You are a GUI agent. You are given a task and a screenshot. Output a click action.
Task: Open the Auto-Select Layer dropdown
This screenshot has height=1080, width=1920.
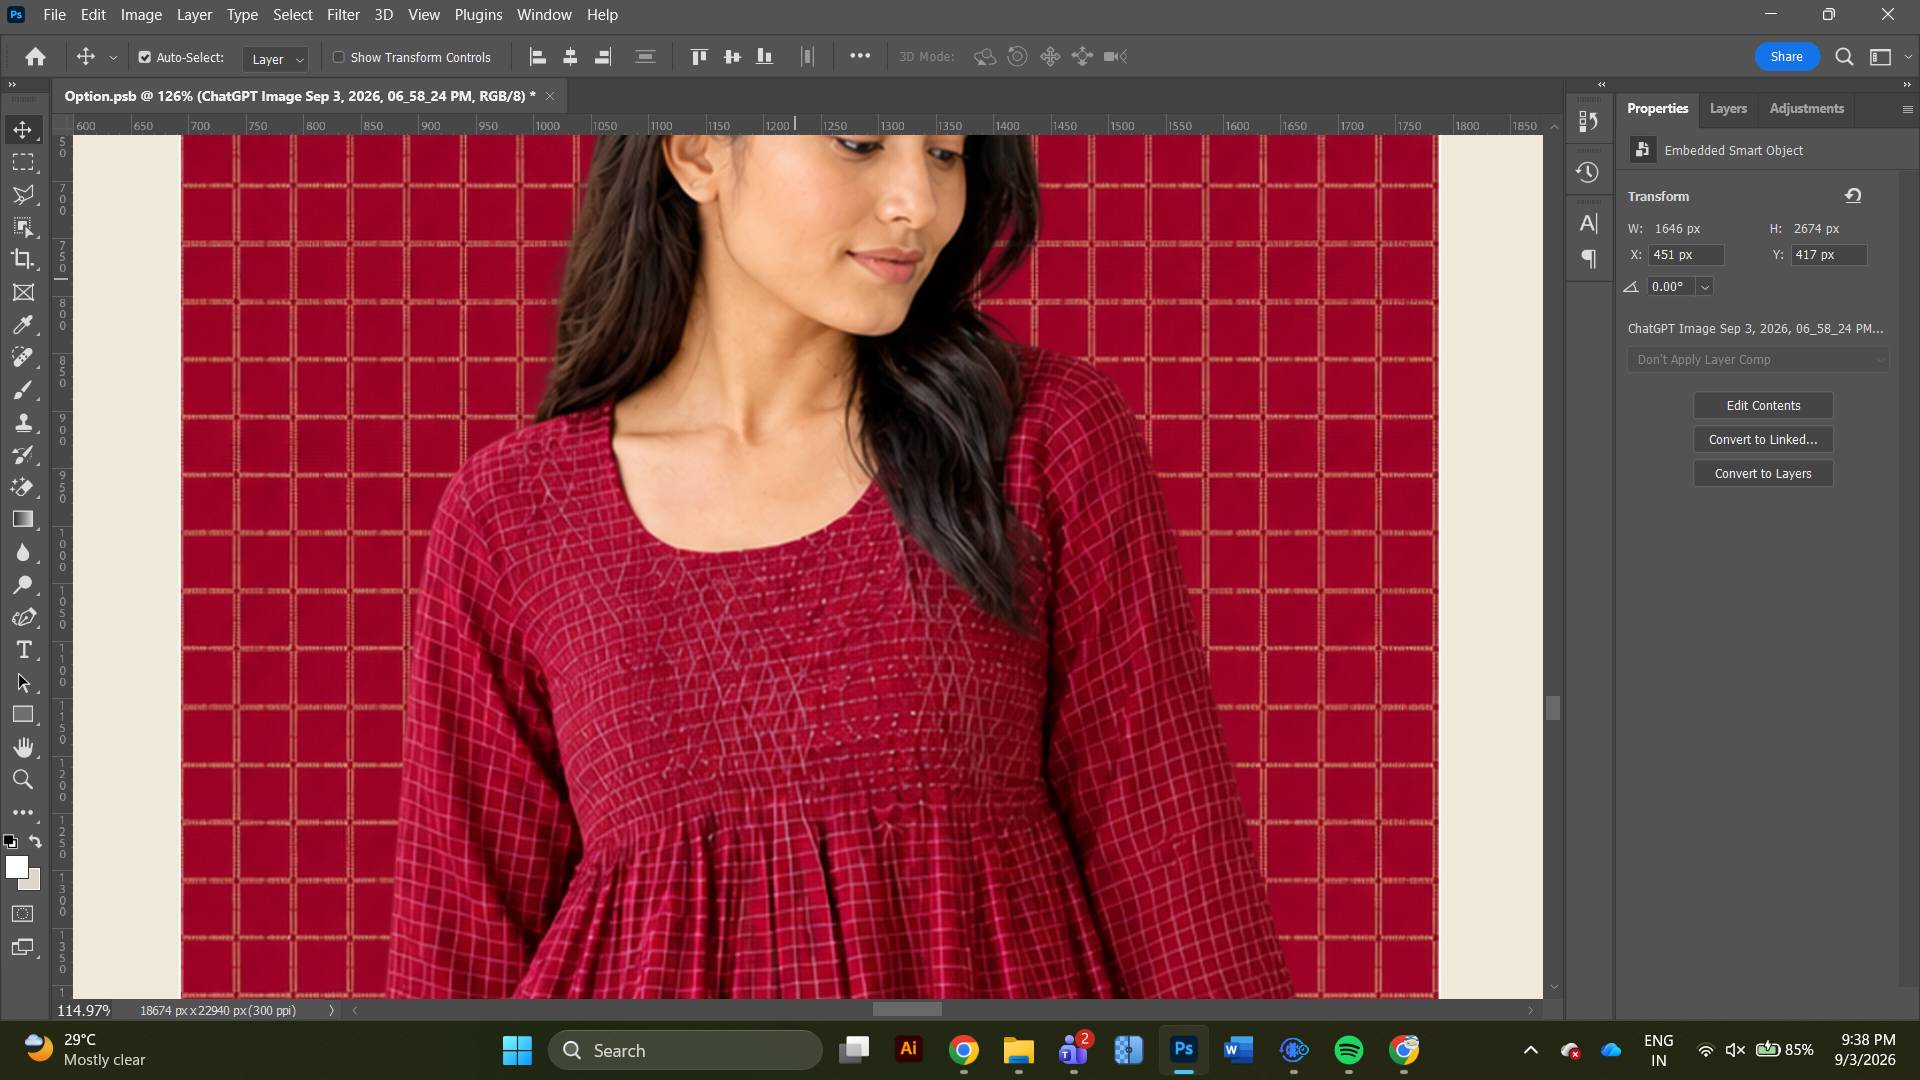click(x=275, y=59)
